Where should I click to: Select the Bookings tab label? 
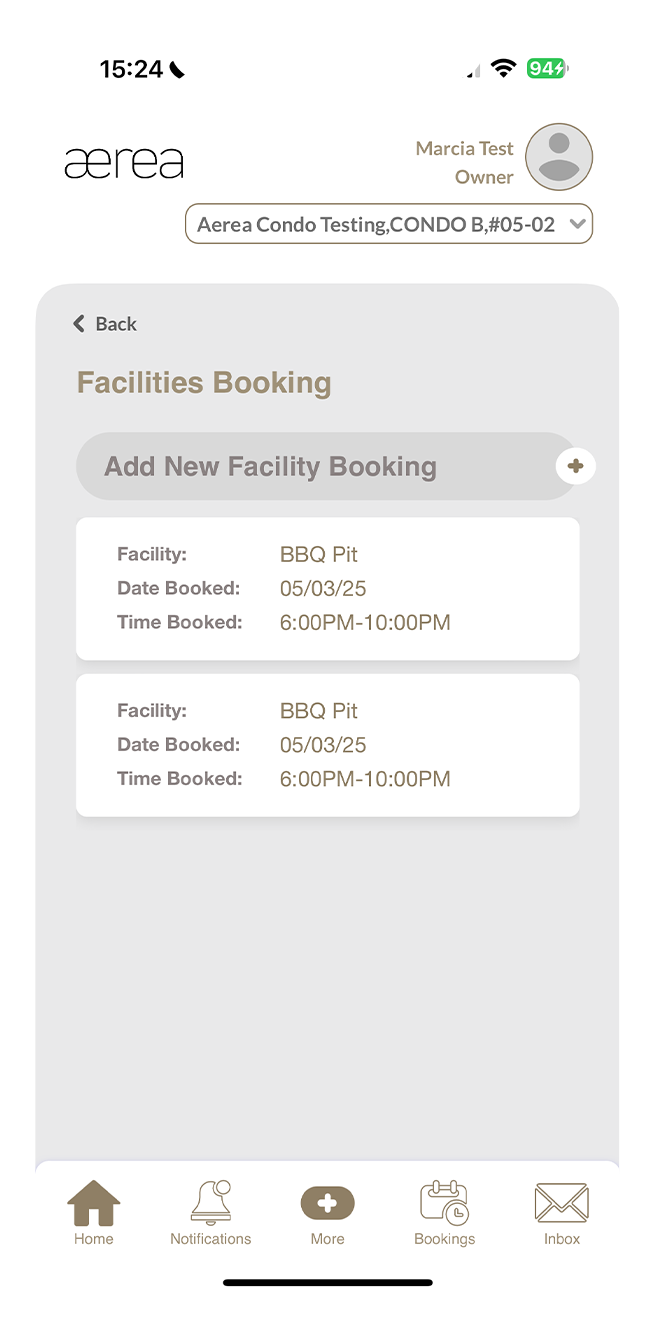click(444, 1239)
